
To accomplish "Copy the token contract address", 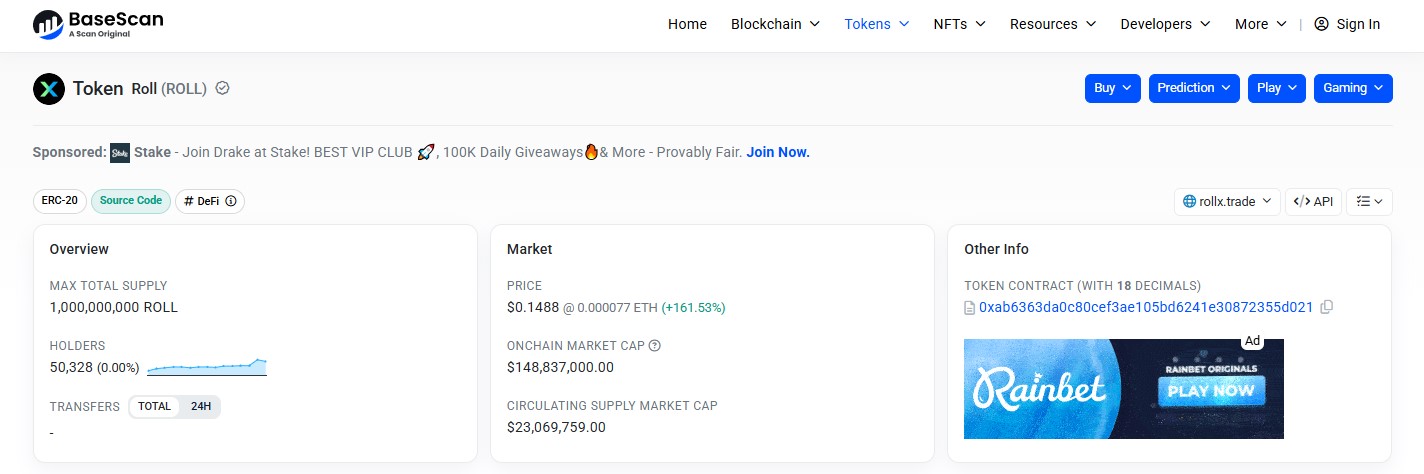I will click(1327, 307).
